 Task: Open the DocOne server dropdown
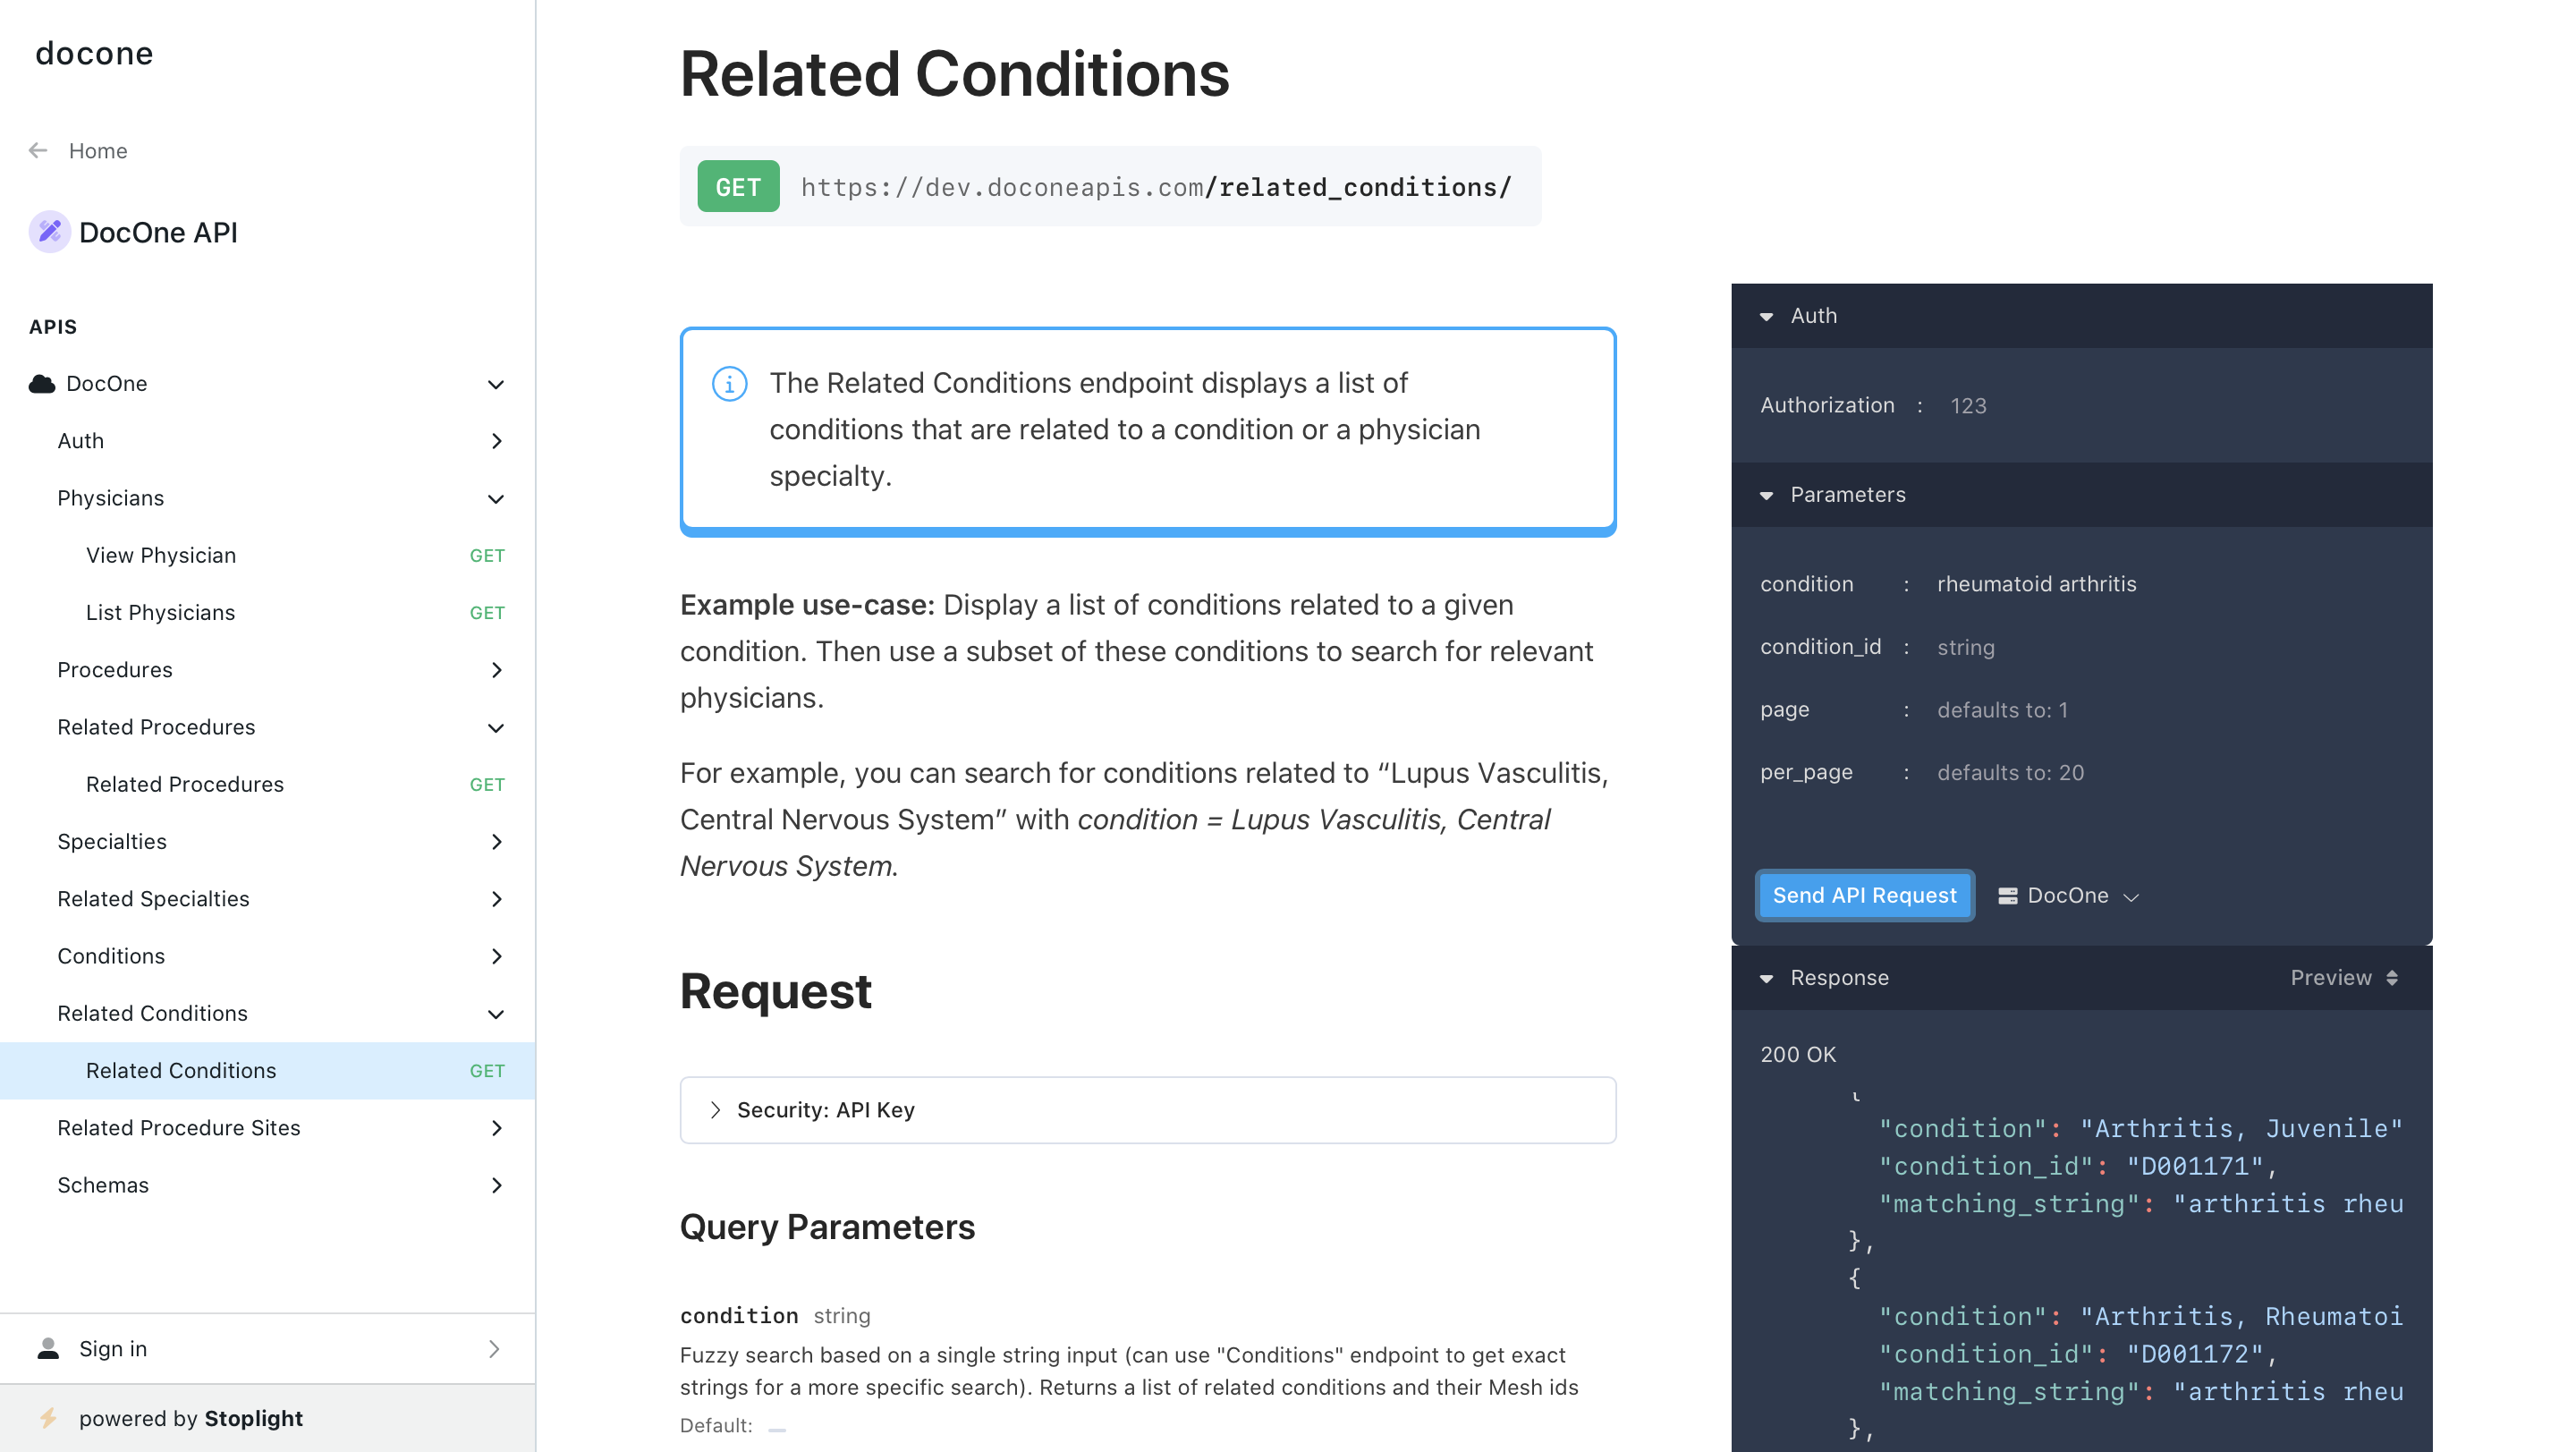tap(2068, 896)
